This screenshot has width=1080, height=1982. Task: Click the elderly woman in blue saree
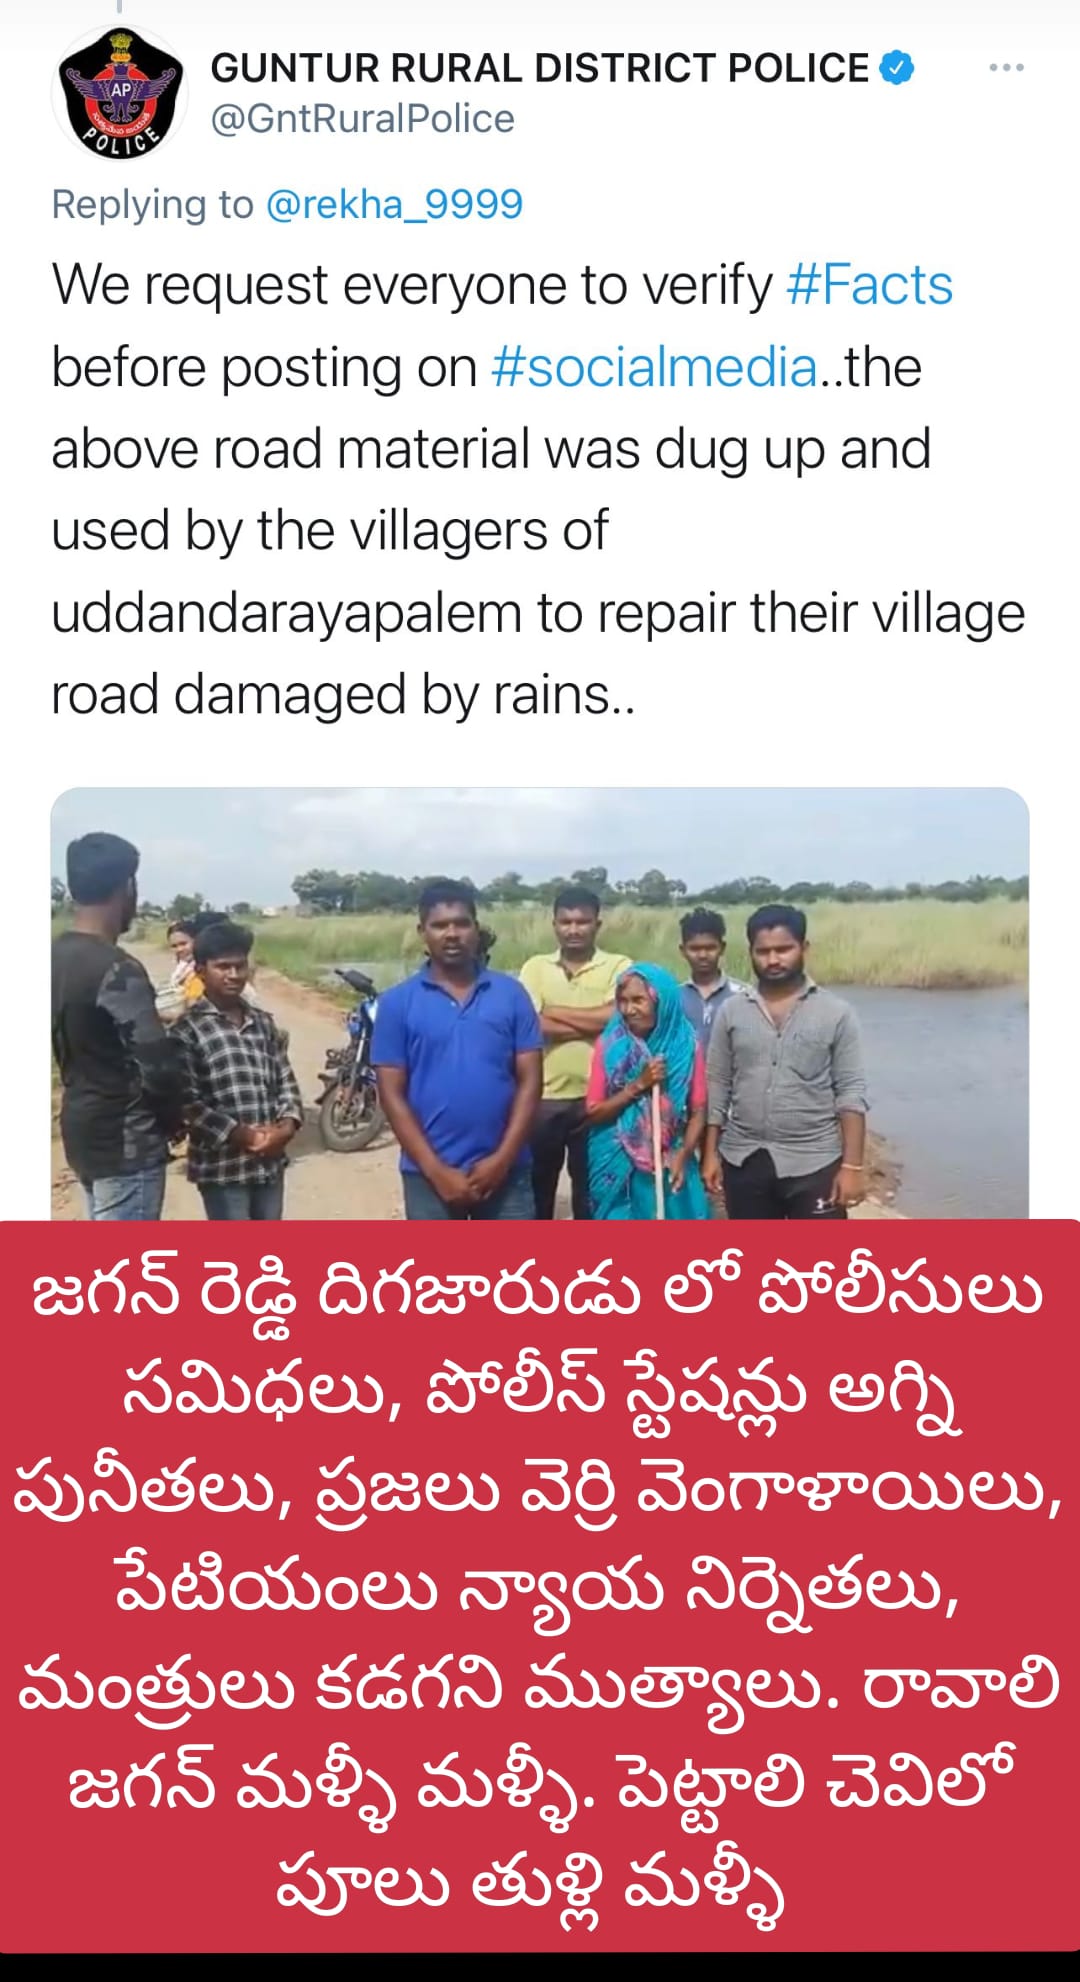pos(642,1092)
